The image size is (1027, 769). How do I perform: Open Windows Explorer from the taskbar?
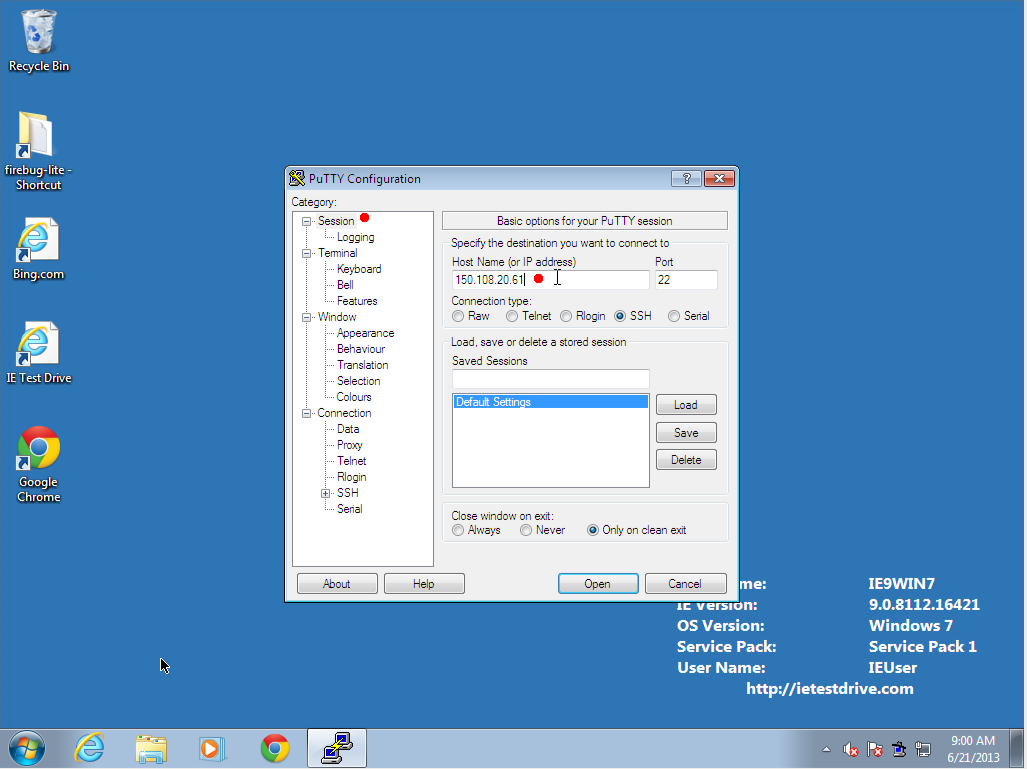click(x=152, y=748)
